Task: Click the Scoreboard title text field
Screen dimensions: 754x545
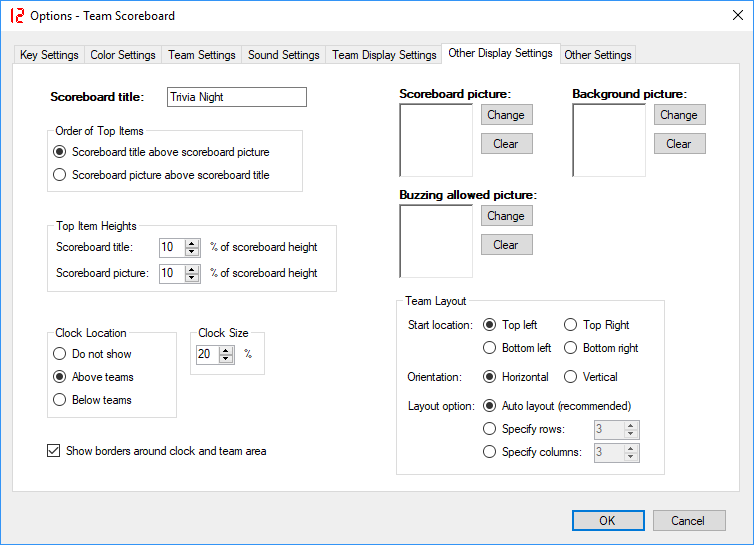Action: click(236, 97)
